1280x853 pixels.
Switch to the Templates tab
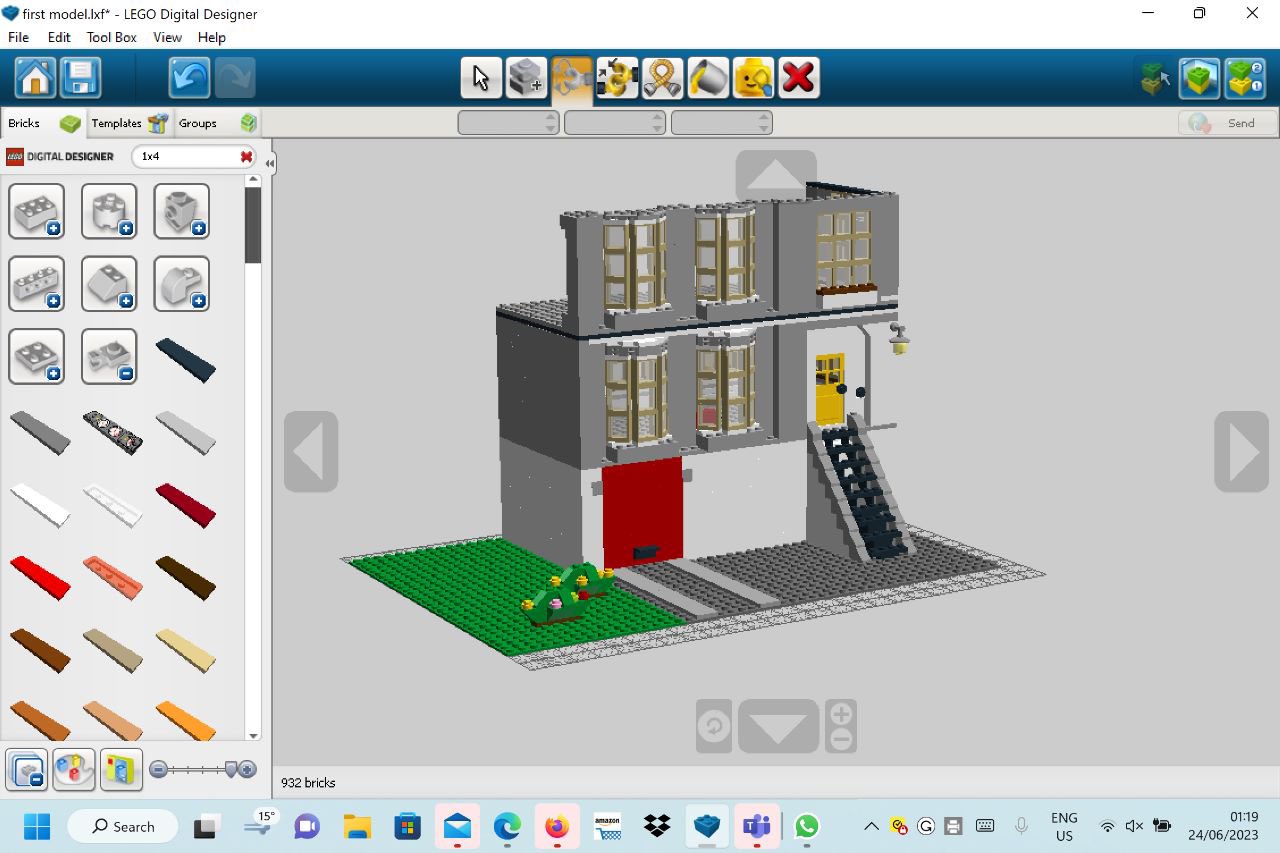[129, 123]
